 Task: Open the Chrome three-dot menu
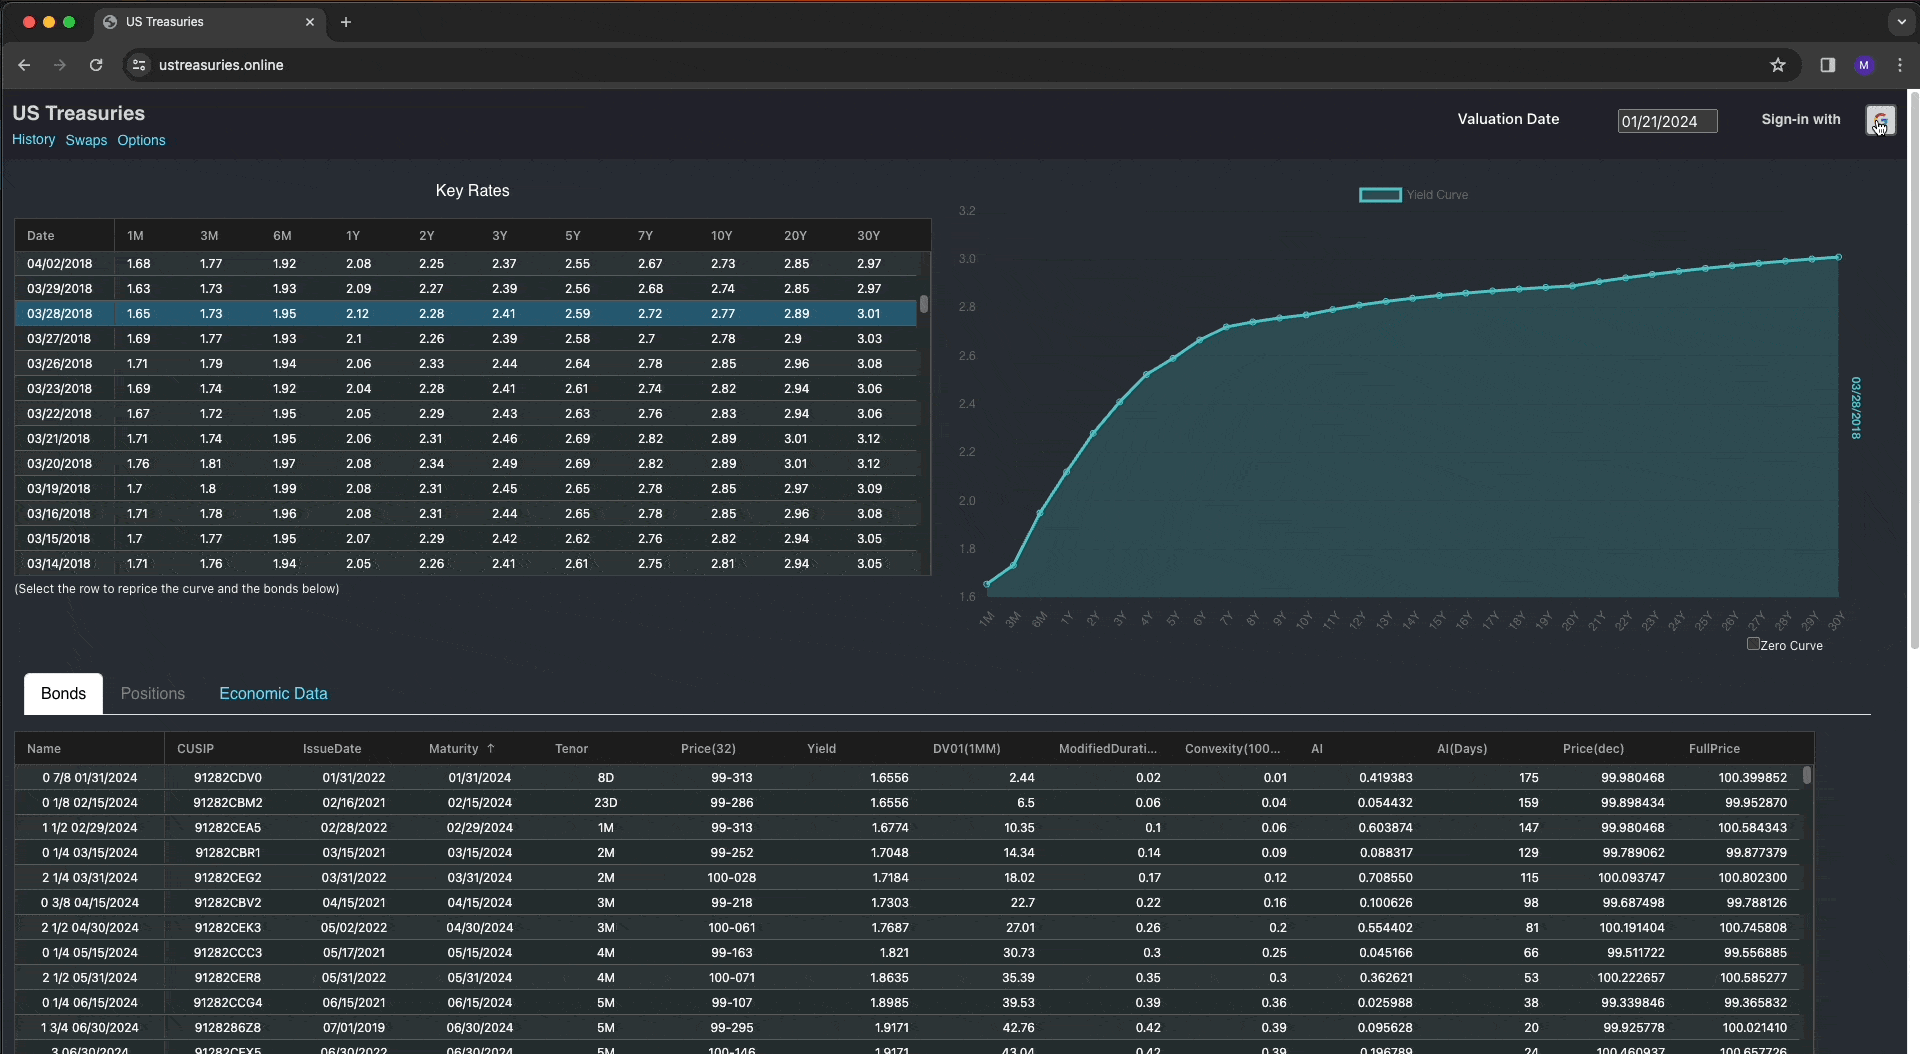point(1900,65)
